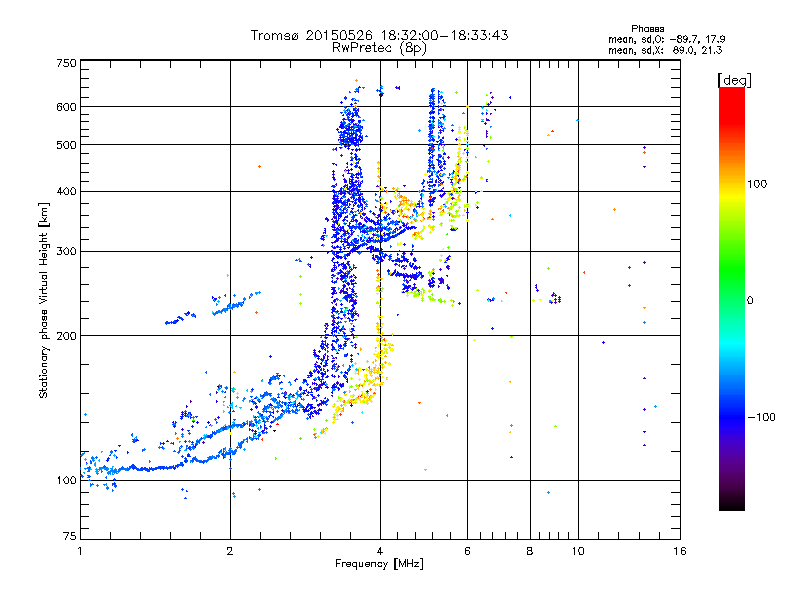Click the subtitle "RwPretec (8p)"
800x600 pixels.
[379, 48]
